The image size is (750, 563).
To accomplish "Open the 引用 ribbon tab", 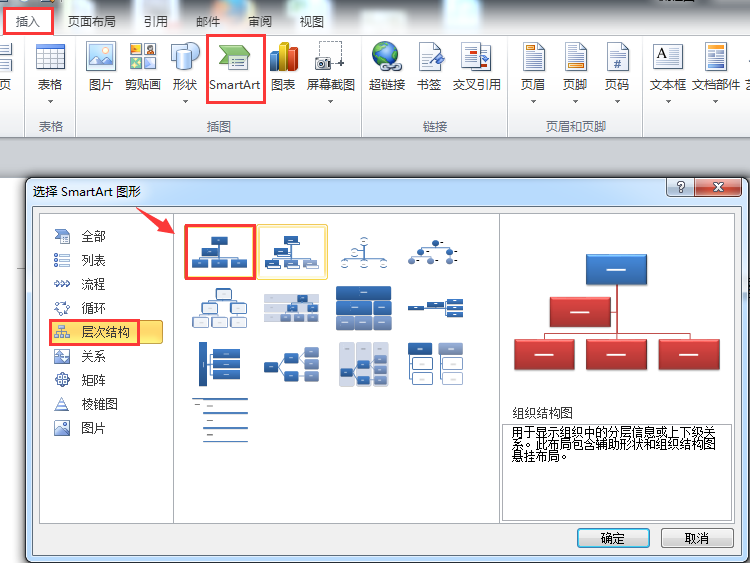I will click(155, 22).
